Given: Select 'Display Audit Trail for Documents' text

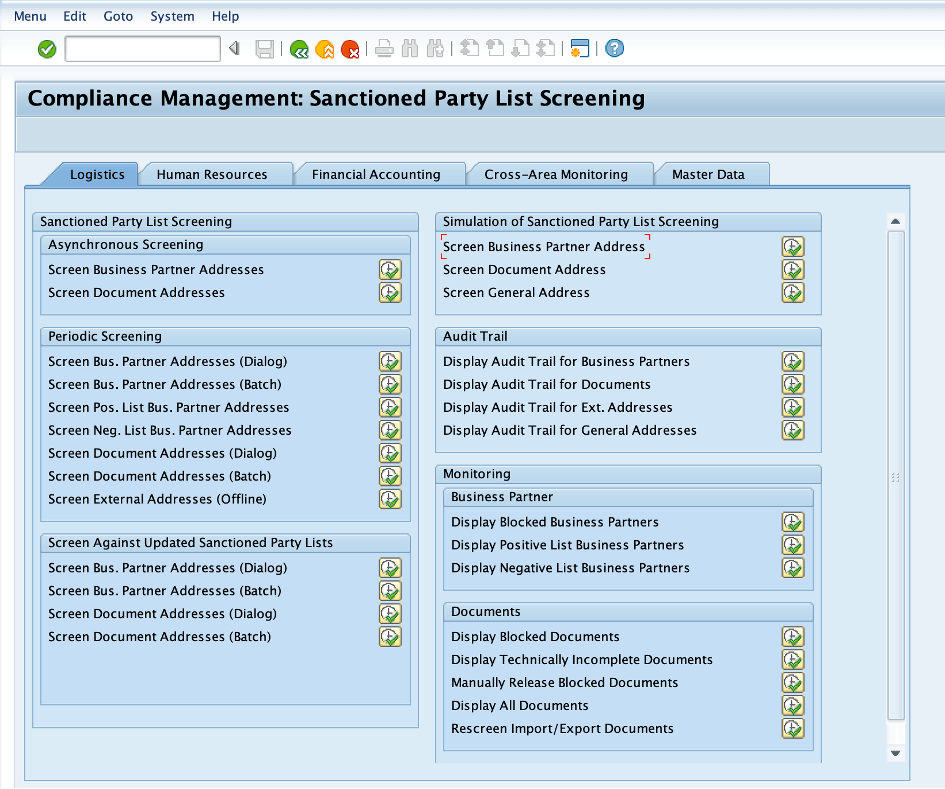Looking at the screenshot, I should coord(547,385).
